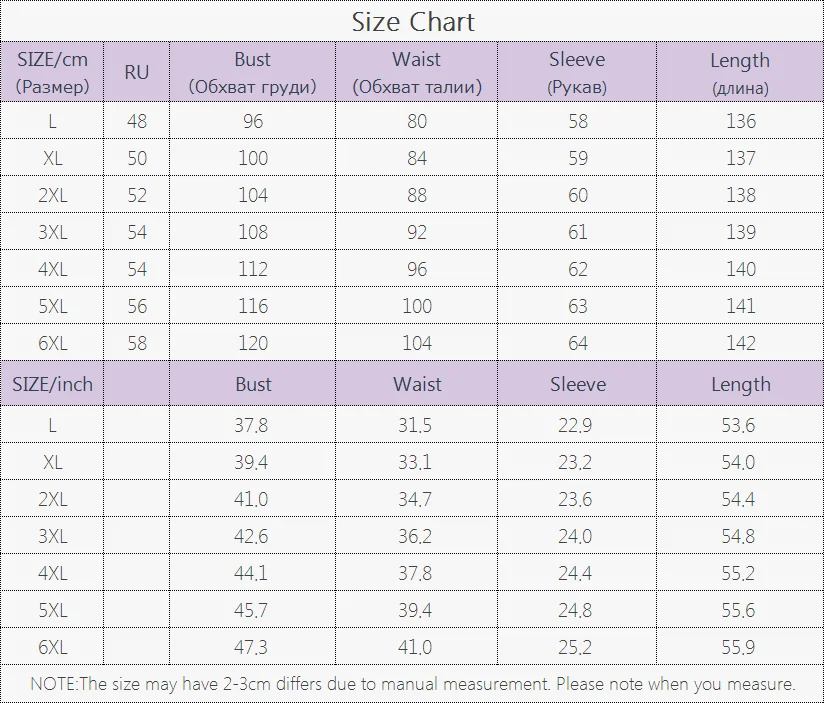Click the Waist (Обхват талии) header
The height and width of the screenshot is (703, 824).
coord(417,72)
